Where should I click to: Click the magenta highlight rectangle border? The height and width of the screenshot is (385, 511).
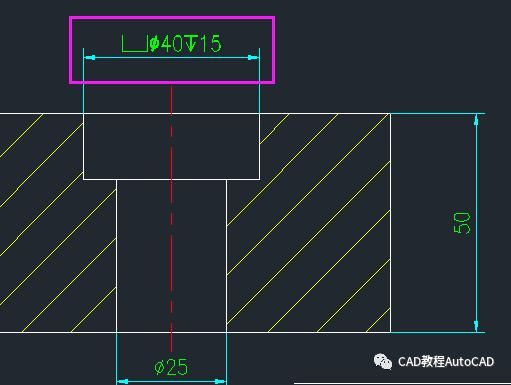pos(172,18)
